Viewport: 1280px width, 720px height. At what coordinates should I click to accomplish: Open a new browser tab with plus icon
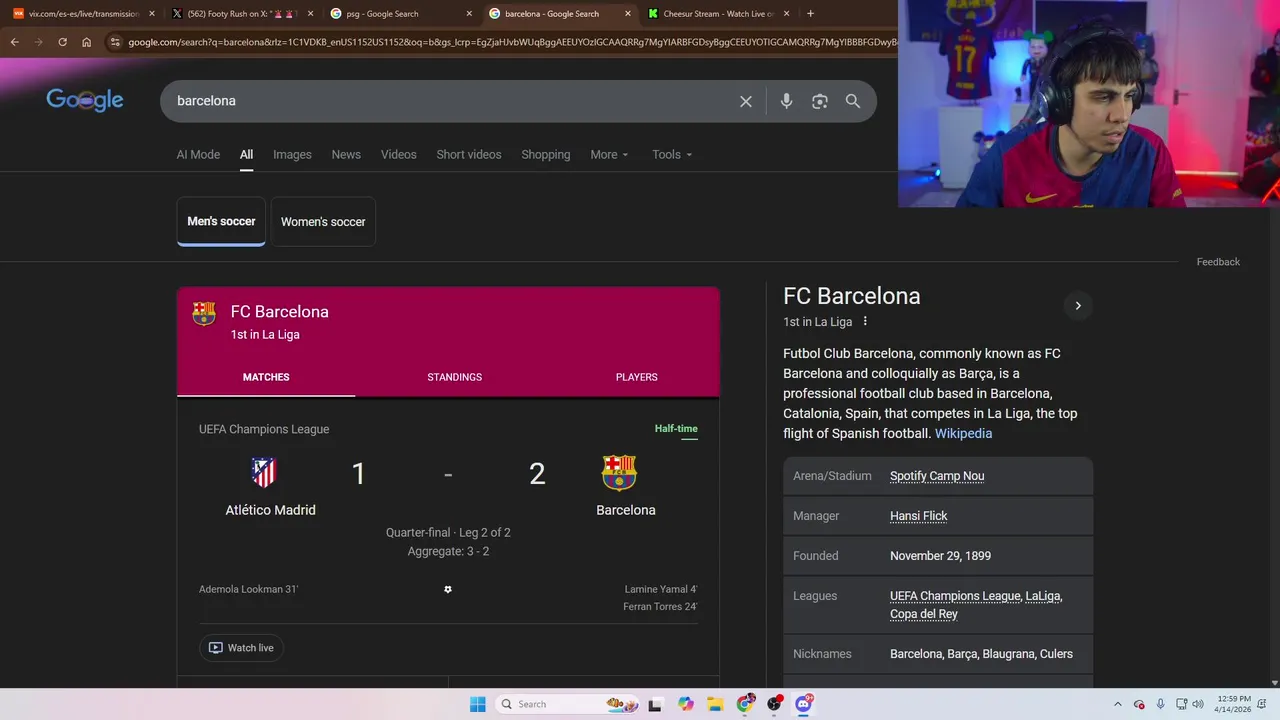click(x=810, y=14)
